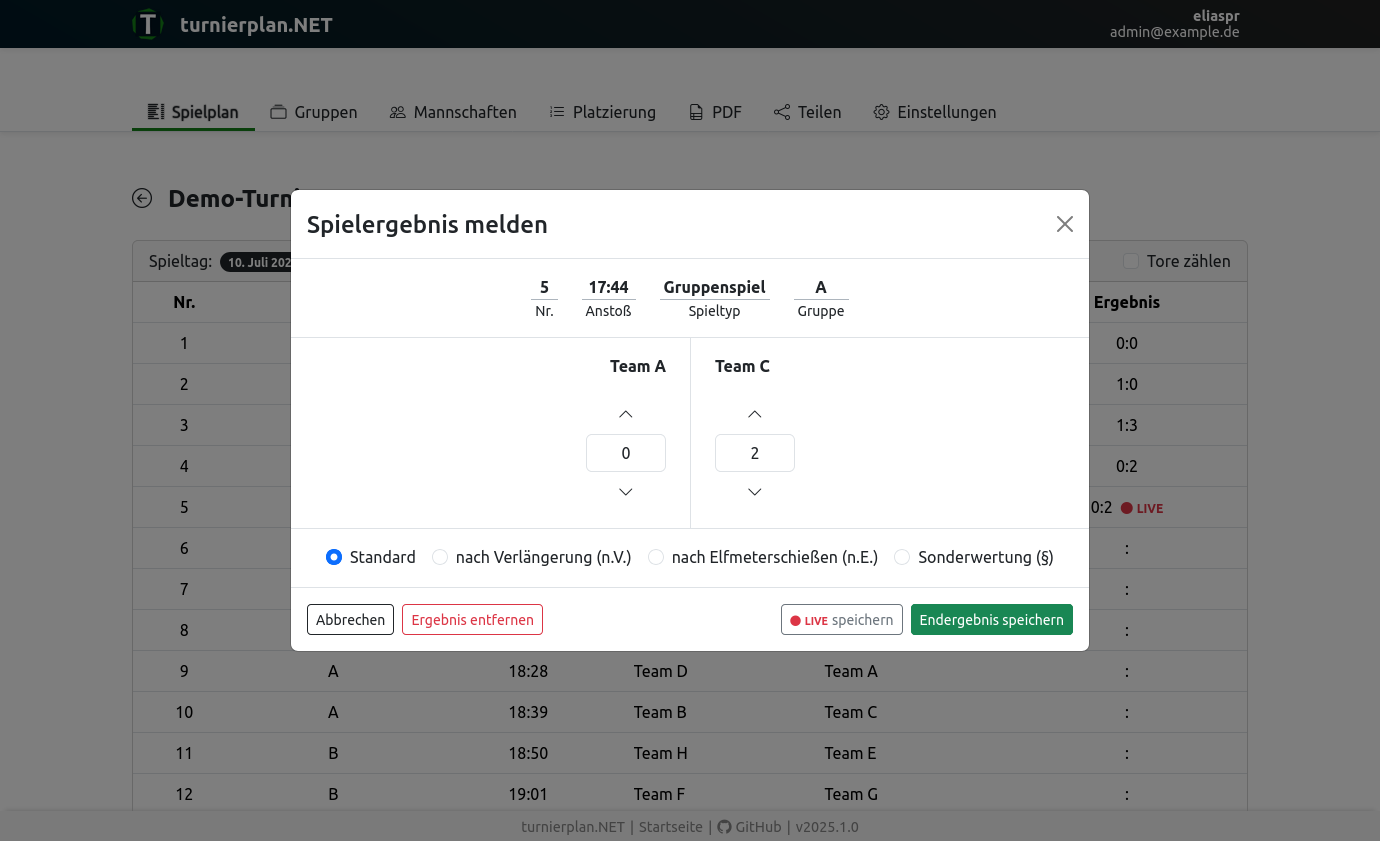This screenshot has width=1380, height=841.
Task: Select Sonderwertung (§) radio option
Action: click(x=902, y=557)
